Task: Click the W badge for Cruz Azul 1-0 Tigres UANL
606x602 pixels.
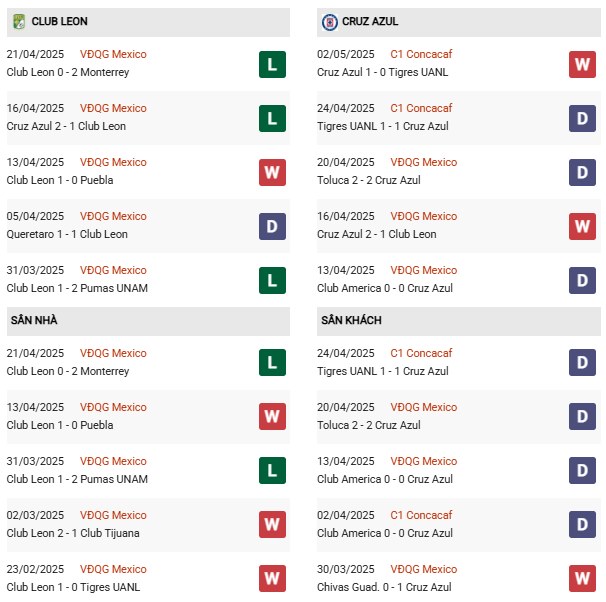Action: [582, 65]
